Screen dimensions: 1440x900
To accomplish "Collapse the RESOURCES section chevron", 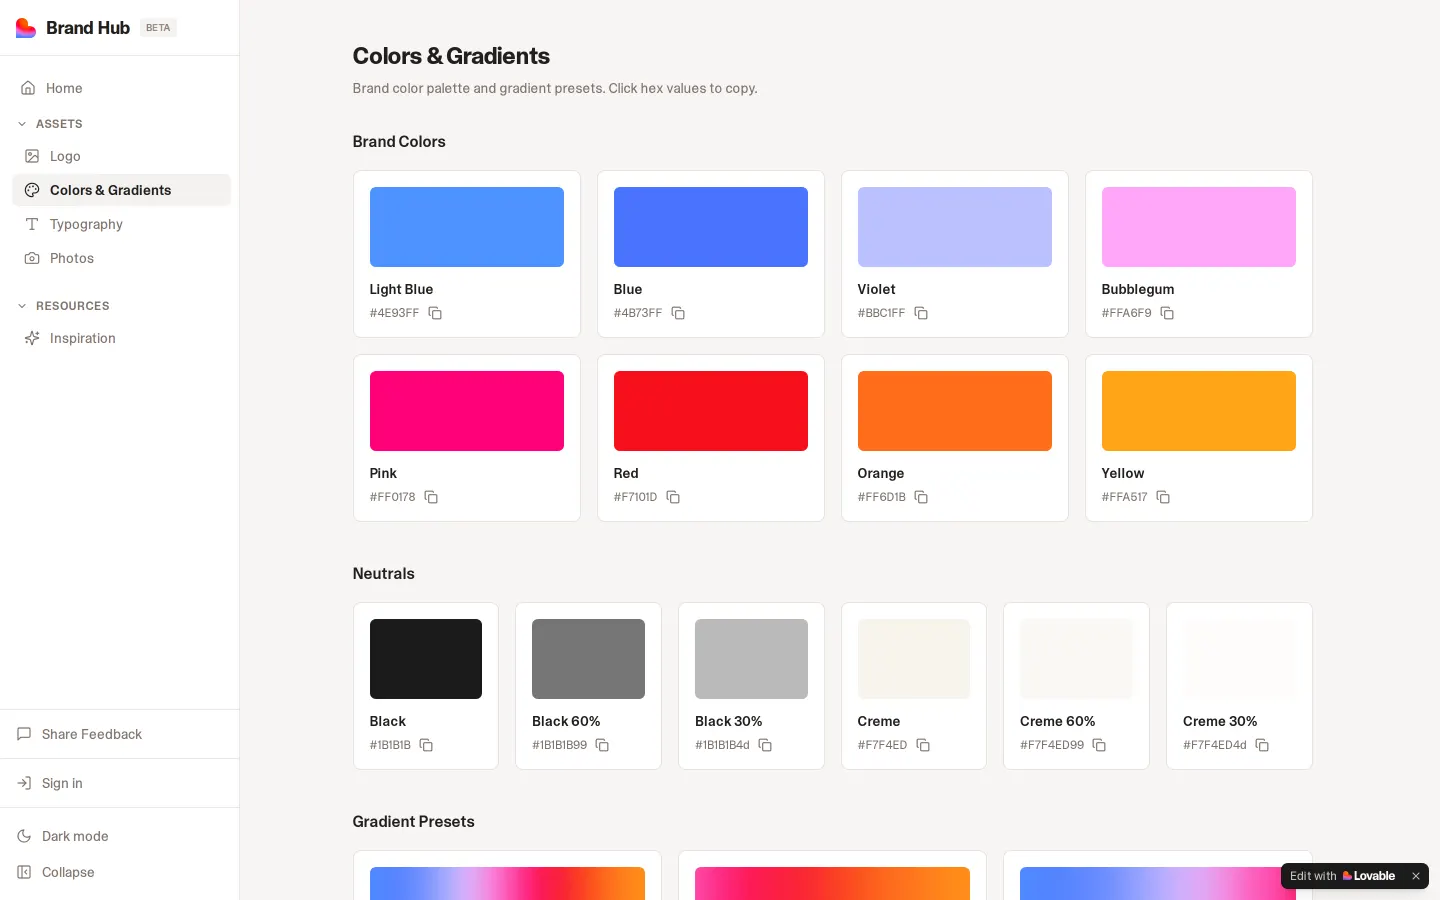I will [x=22, y=306].
